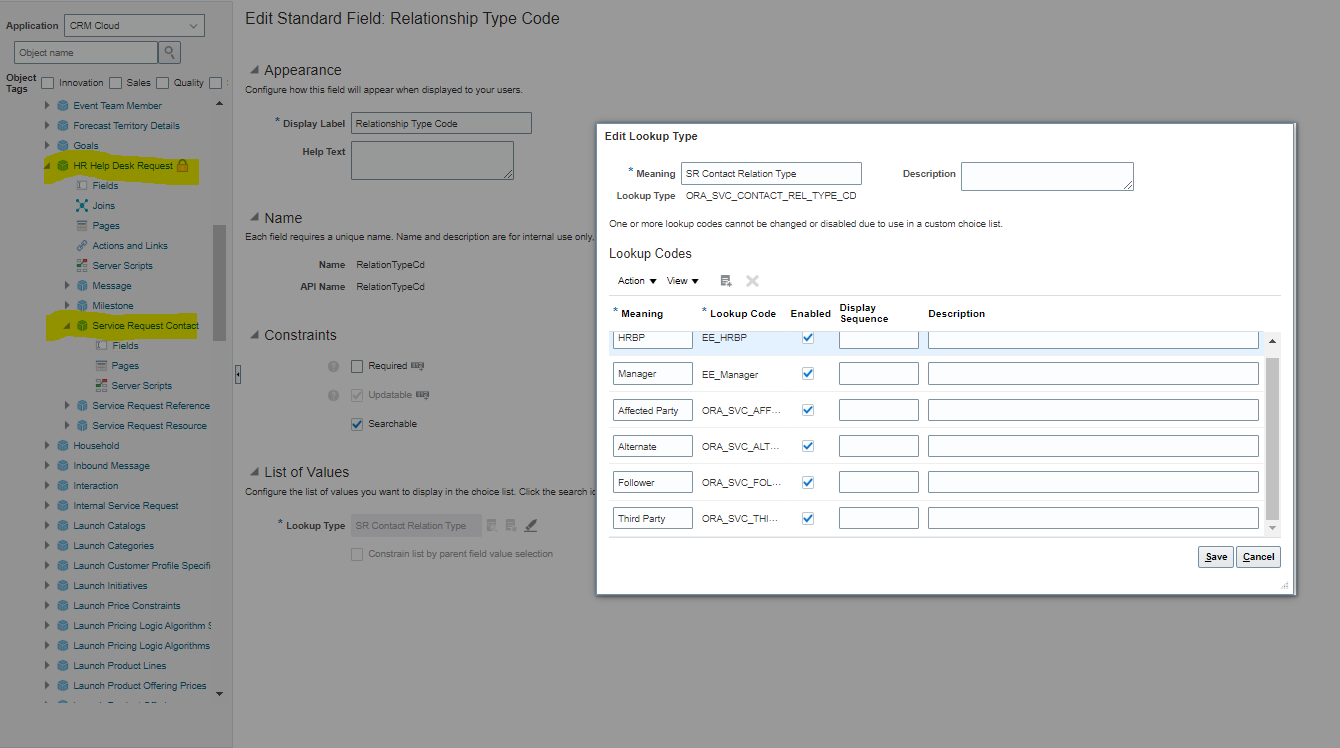Click the Lookup Code column header
Screen dimensions: 1340x748
click(742, 313)
